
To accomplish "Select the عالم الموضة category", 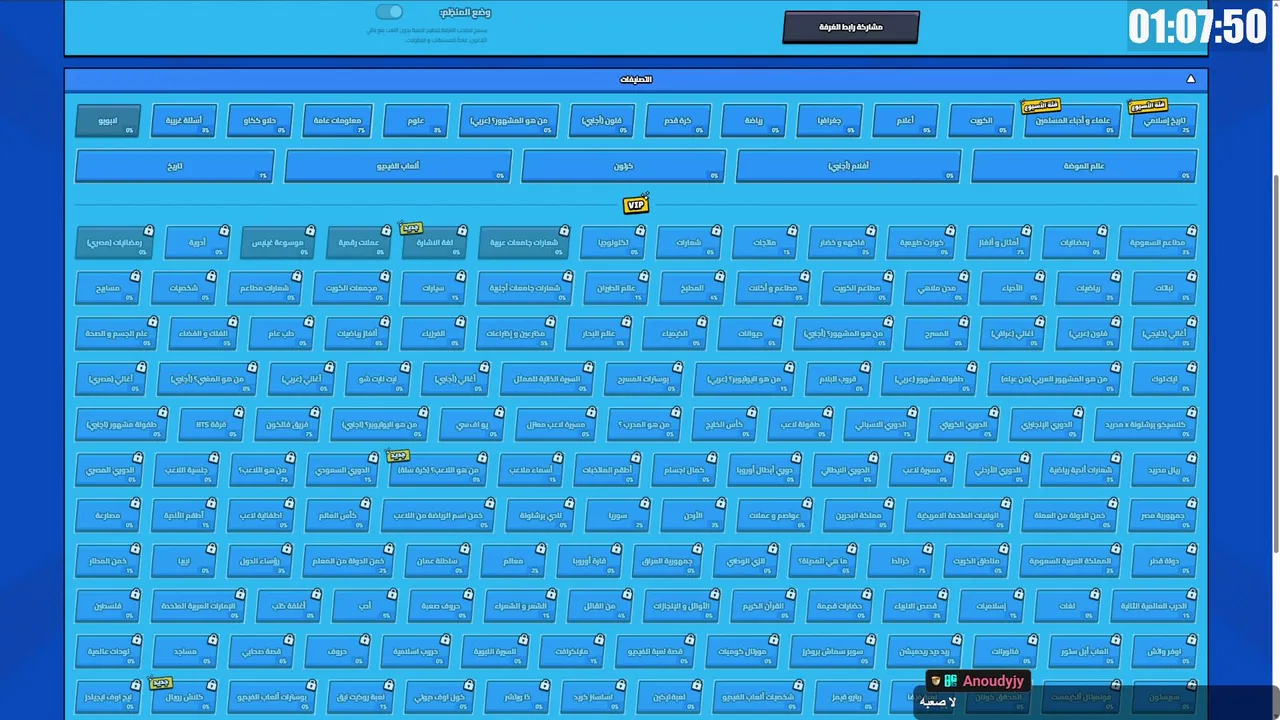I will point(1084,166).
